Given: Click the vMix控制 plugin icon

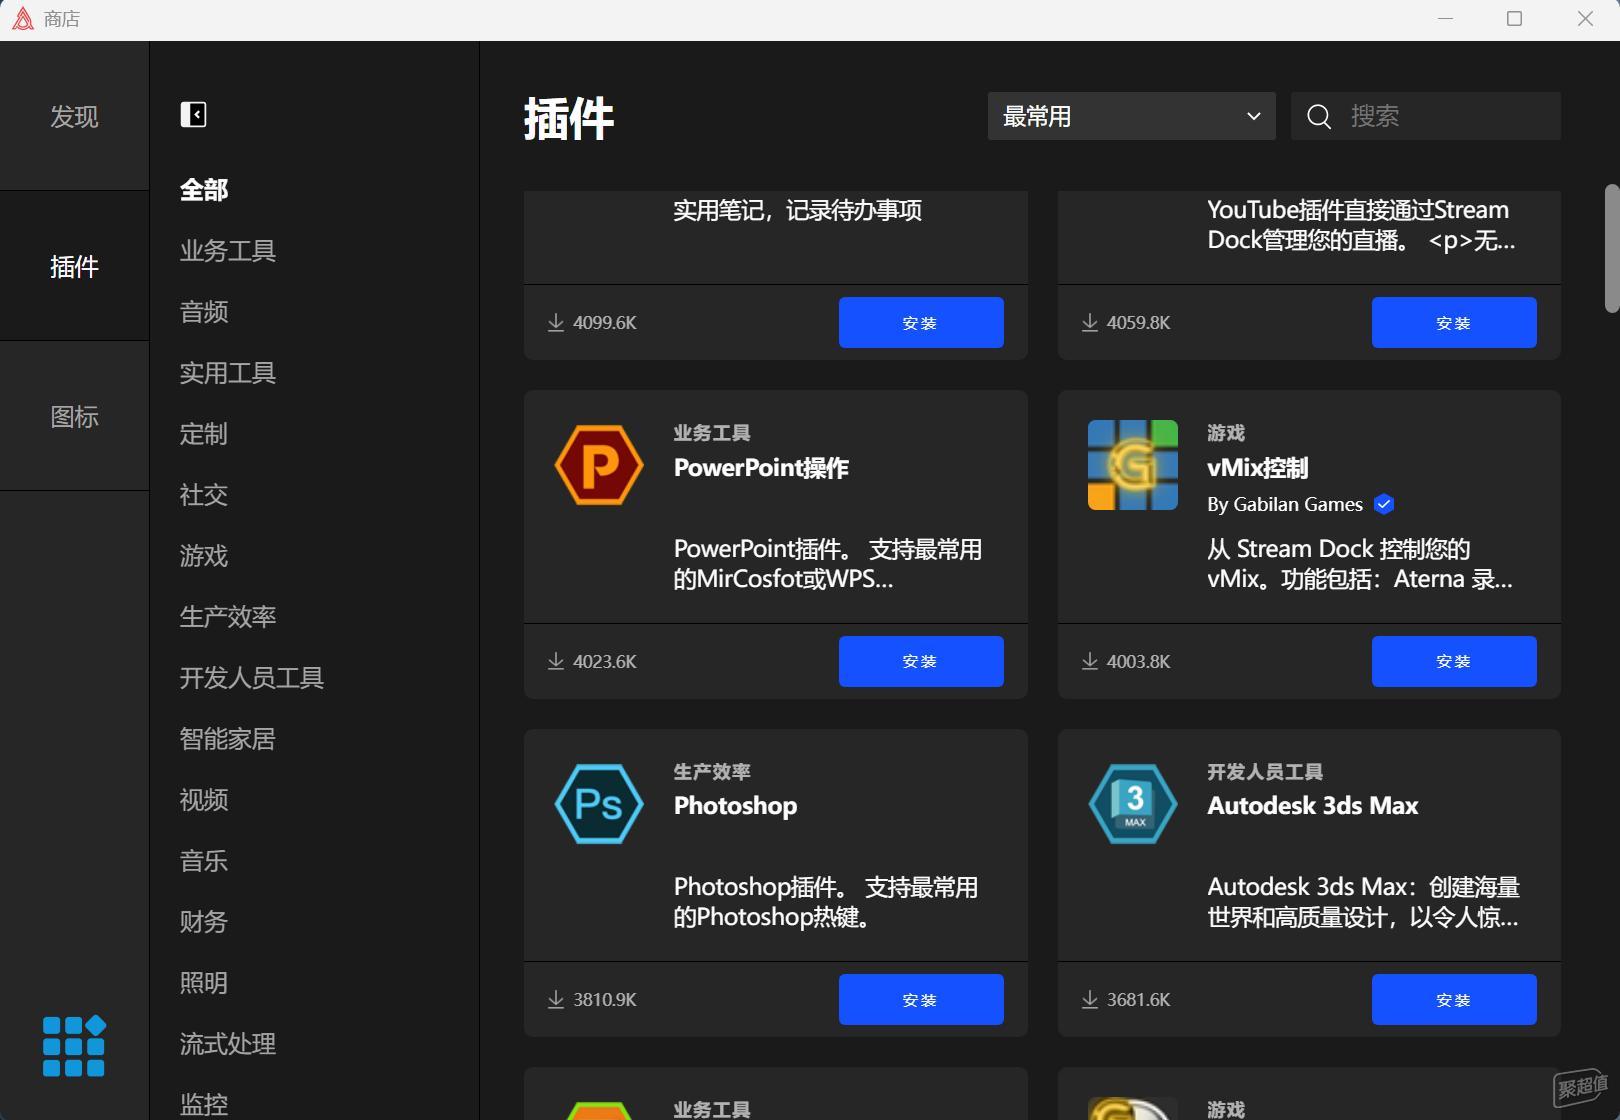Looking at the screenshot, I should 1133,465.
